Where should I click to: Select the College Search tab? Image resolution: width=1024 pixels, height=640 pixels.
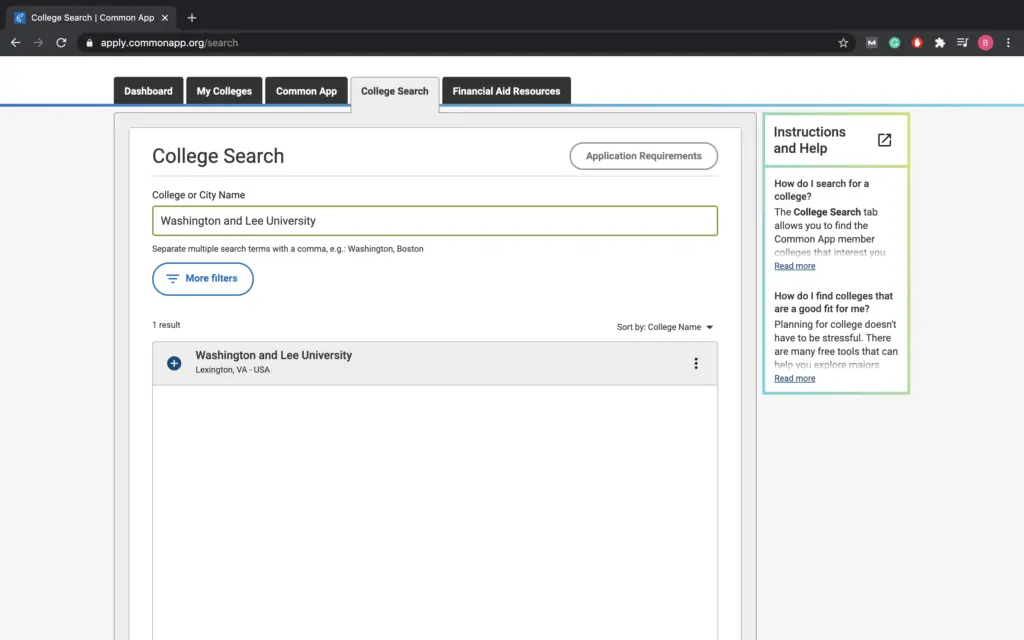click(394, 91)
